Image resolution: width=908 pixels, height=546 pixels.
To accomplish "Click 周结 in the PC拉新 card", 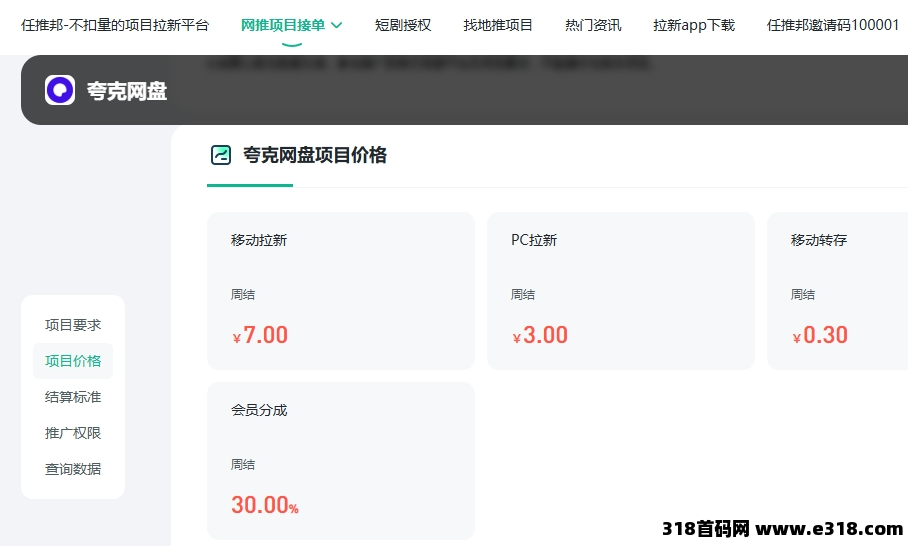I will (523, 294).
